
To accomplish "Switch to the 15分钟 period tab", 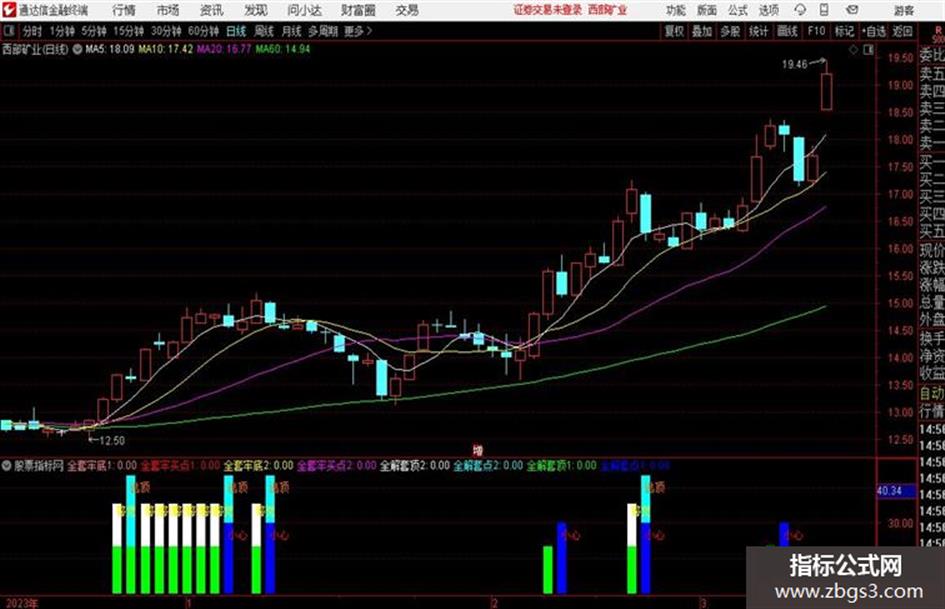I will pyautogui.click(x=128, y=31).
